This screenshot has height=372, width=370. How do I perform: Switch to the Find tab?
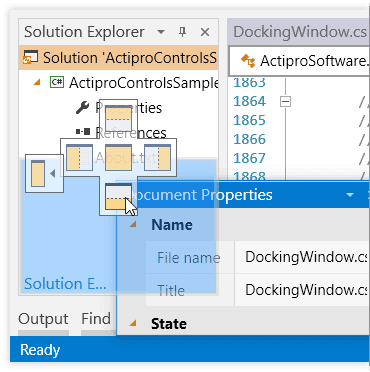[96, 319]
